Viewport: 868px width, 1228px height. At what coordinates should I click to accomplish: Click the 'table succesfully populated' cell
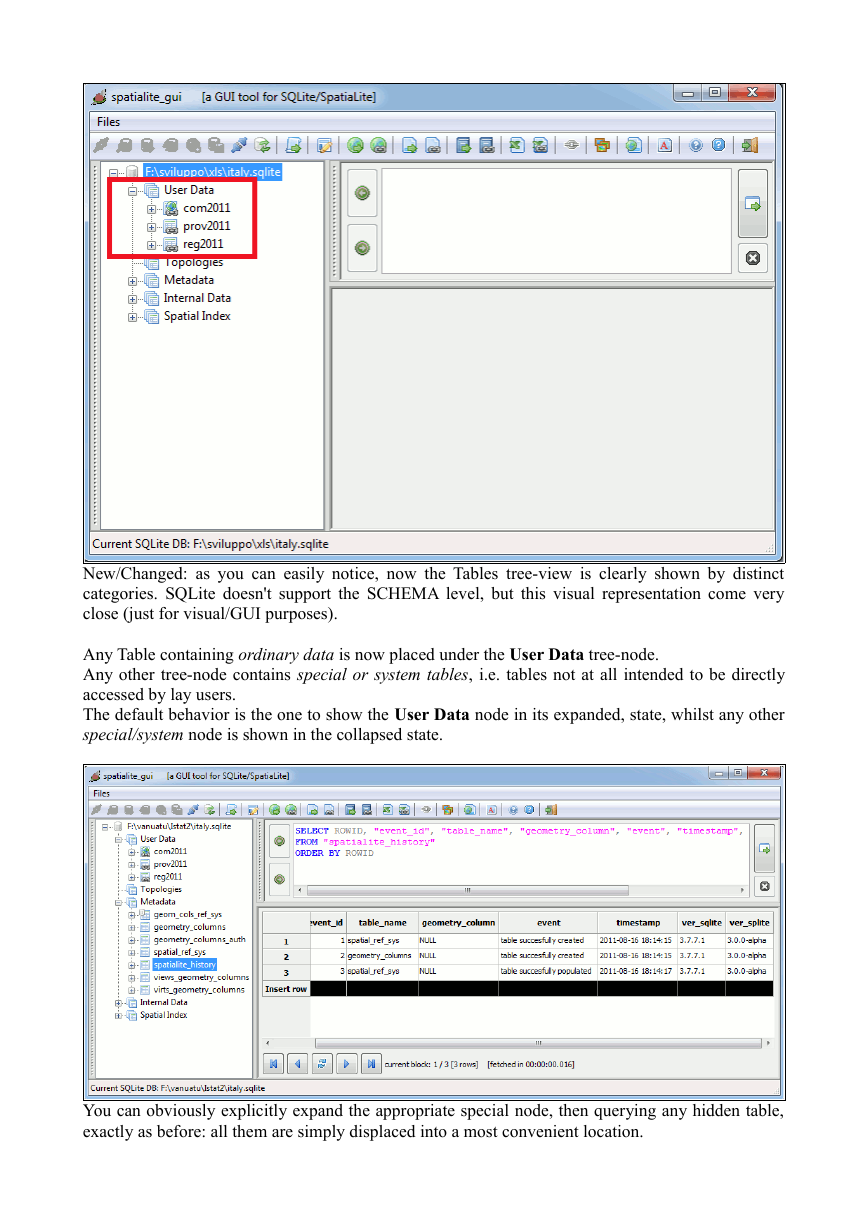(548, 971)
